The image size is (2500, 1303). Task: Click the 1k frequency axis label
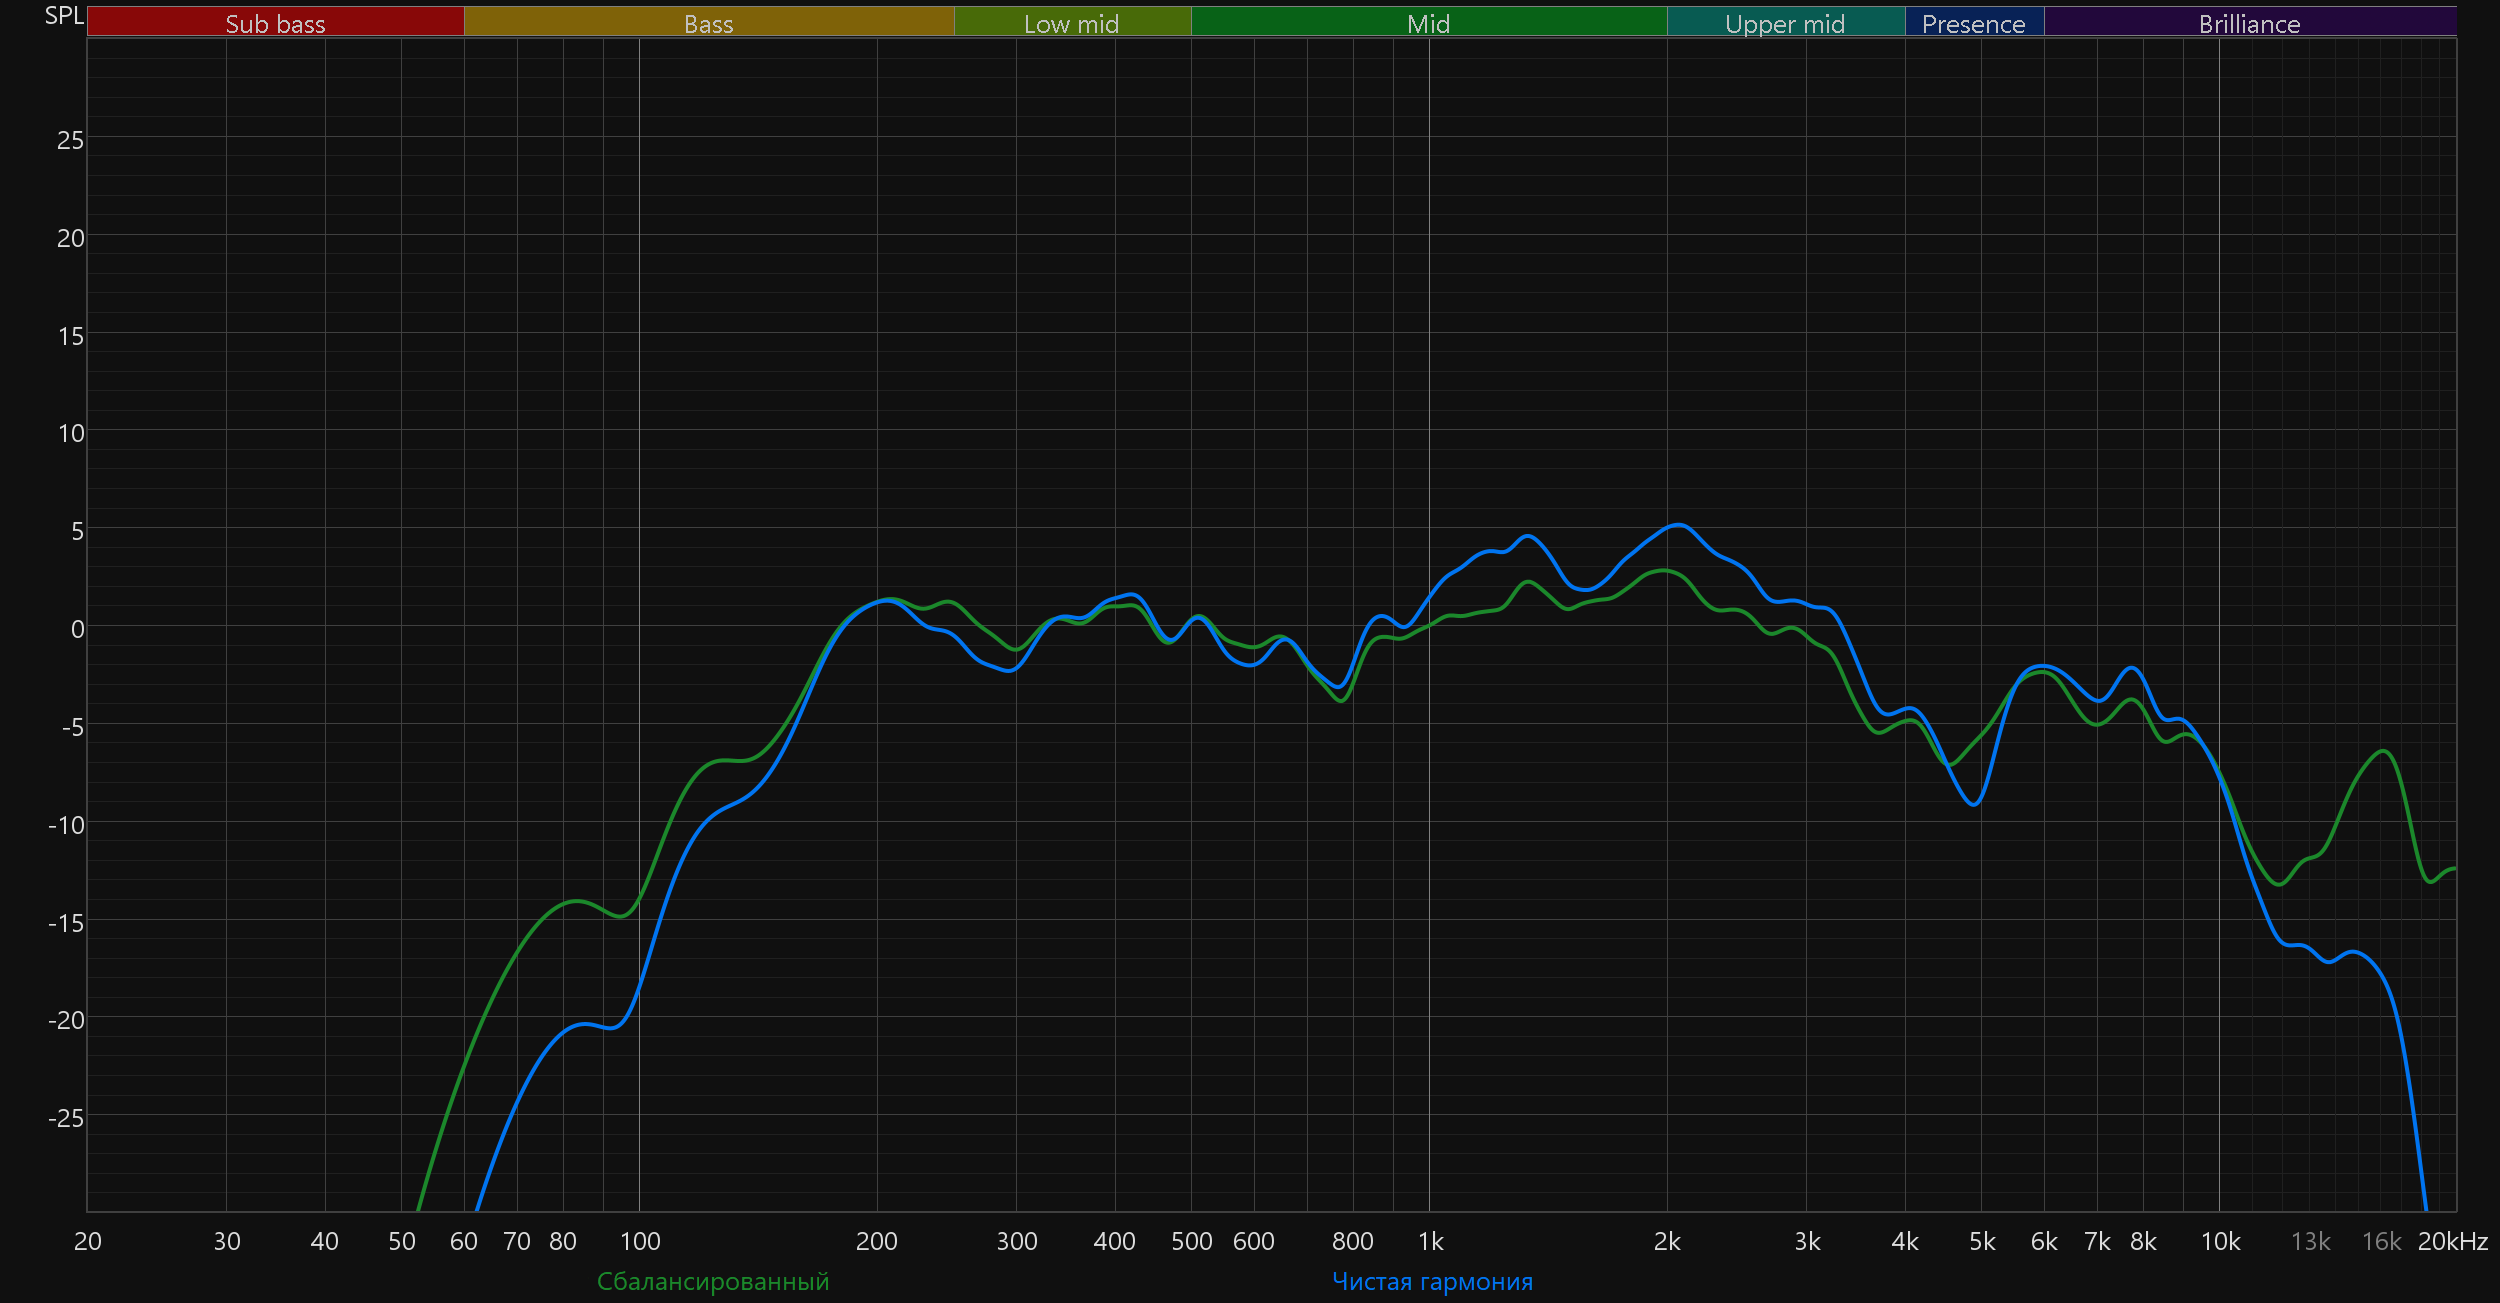[x=1430, y=1241]
